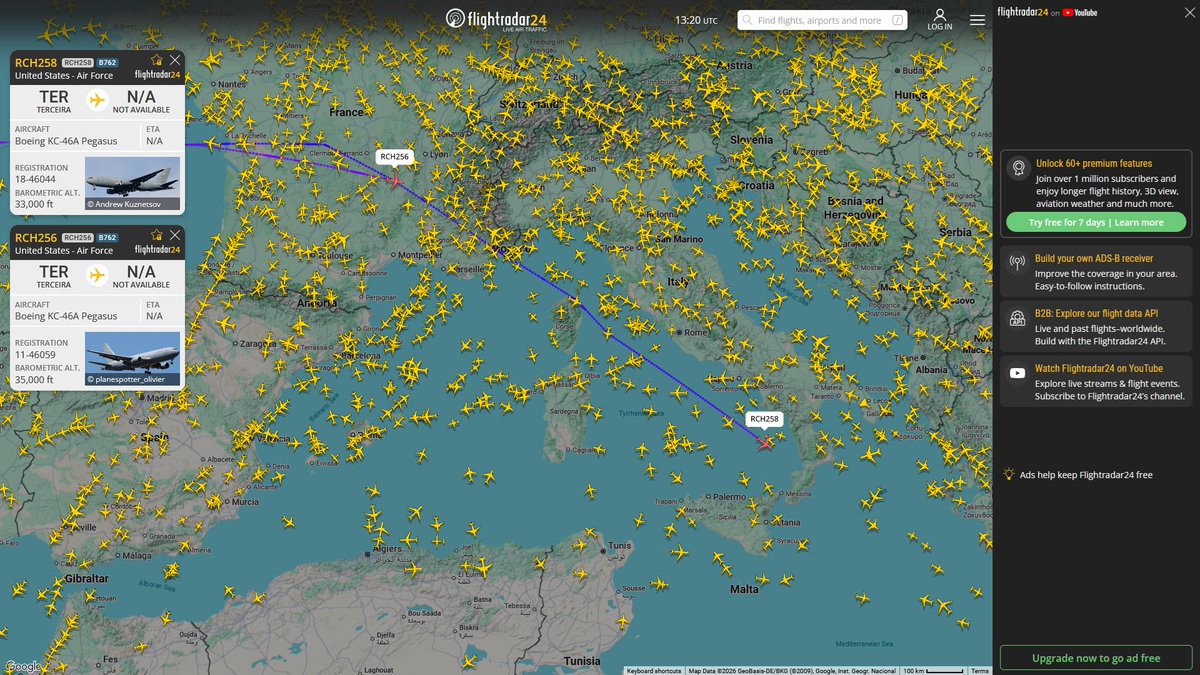Click the 13:20 UTC clock
This screenshot has width=1200, height=675.
[x=696, y=20]
